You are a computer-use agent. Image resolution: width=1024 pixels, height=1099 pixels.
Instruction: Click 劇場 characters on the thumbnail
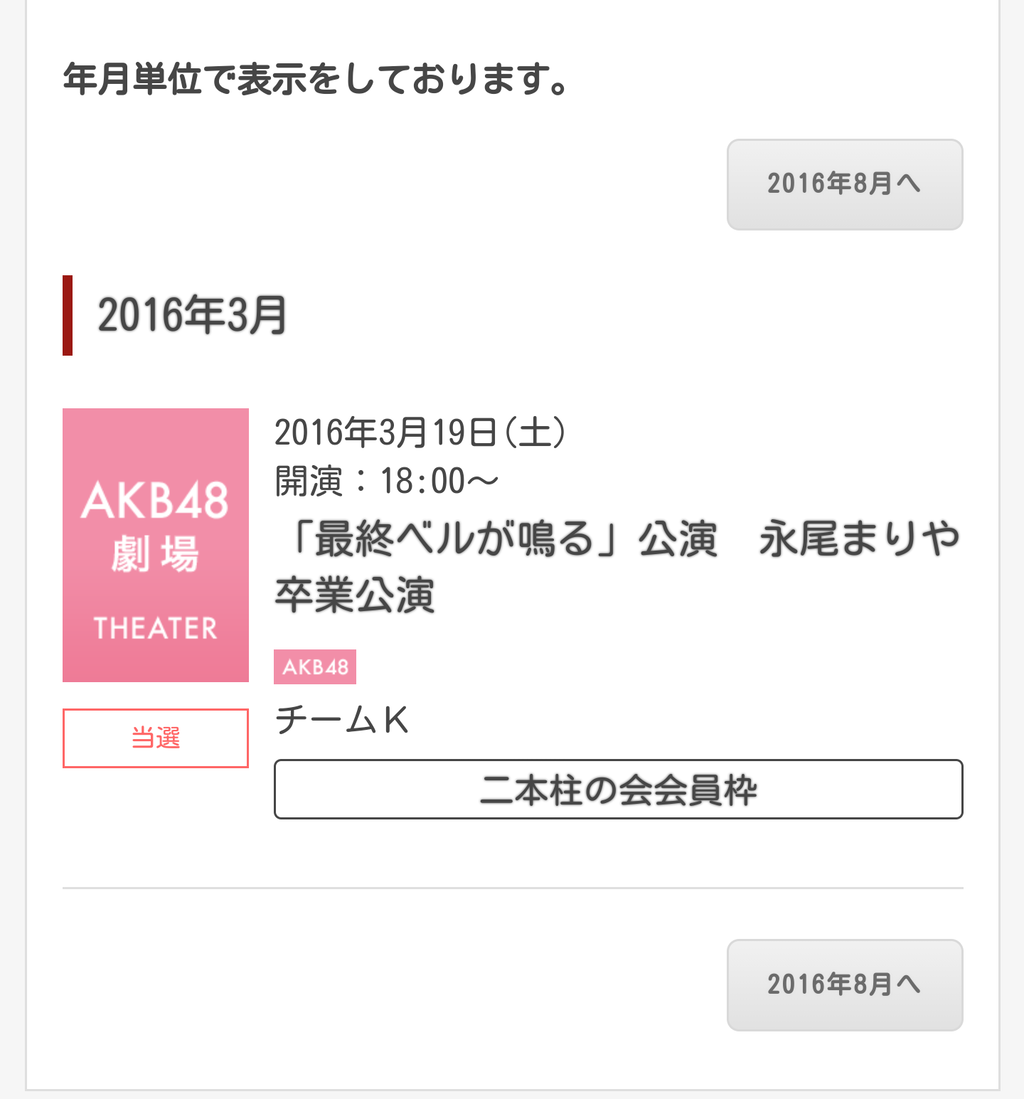155,555
